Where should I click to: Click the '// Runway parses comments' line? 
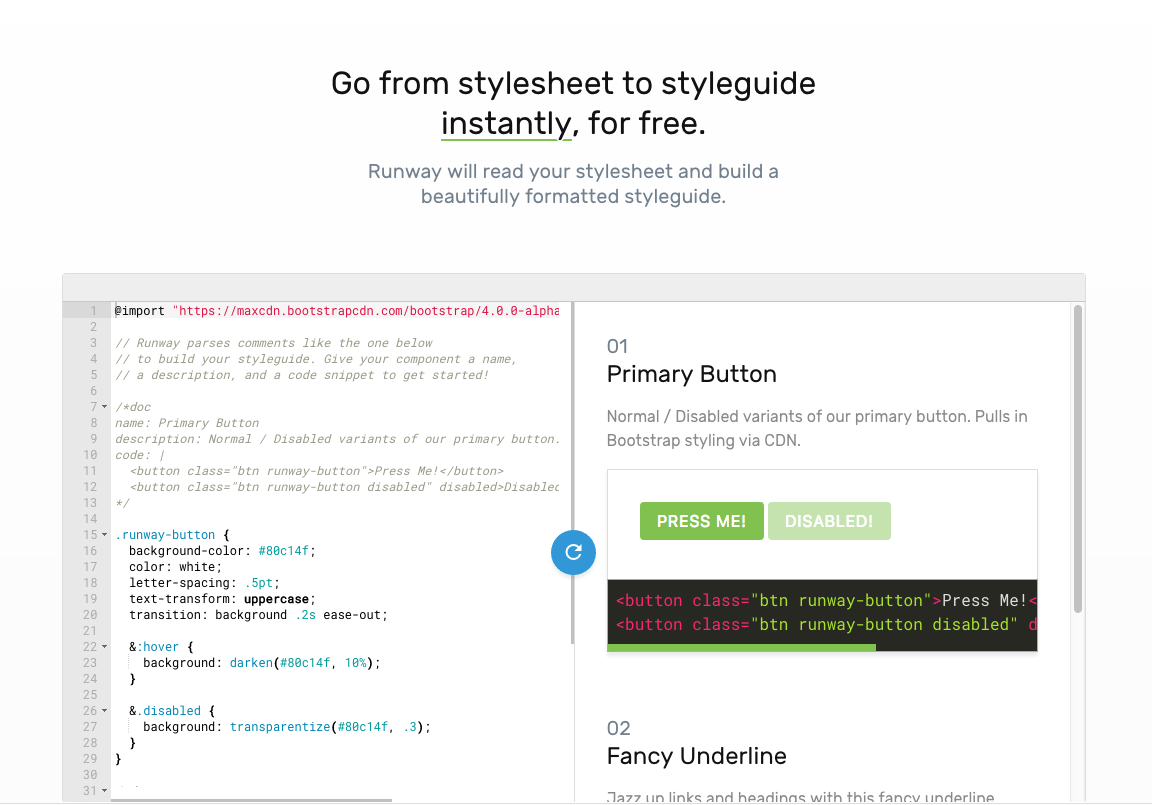pyautogui.click(x=273, y=343)
